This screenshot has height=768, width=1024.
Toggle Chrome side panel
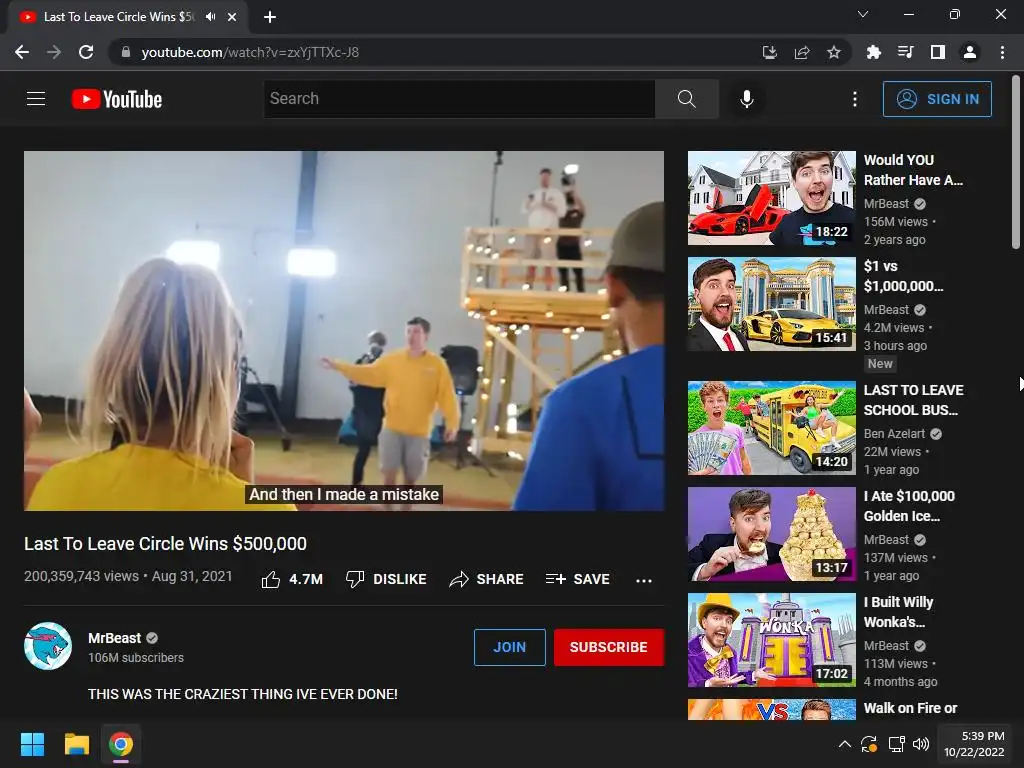(x=938, y=52)
